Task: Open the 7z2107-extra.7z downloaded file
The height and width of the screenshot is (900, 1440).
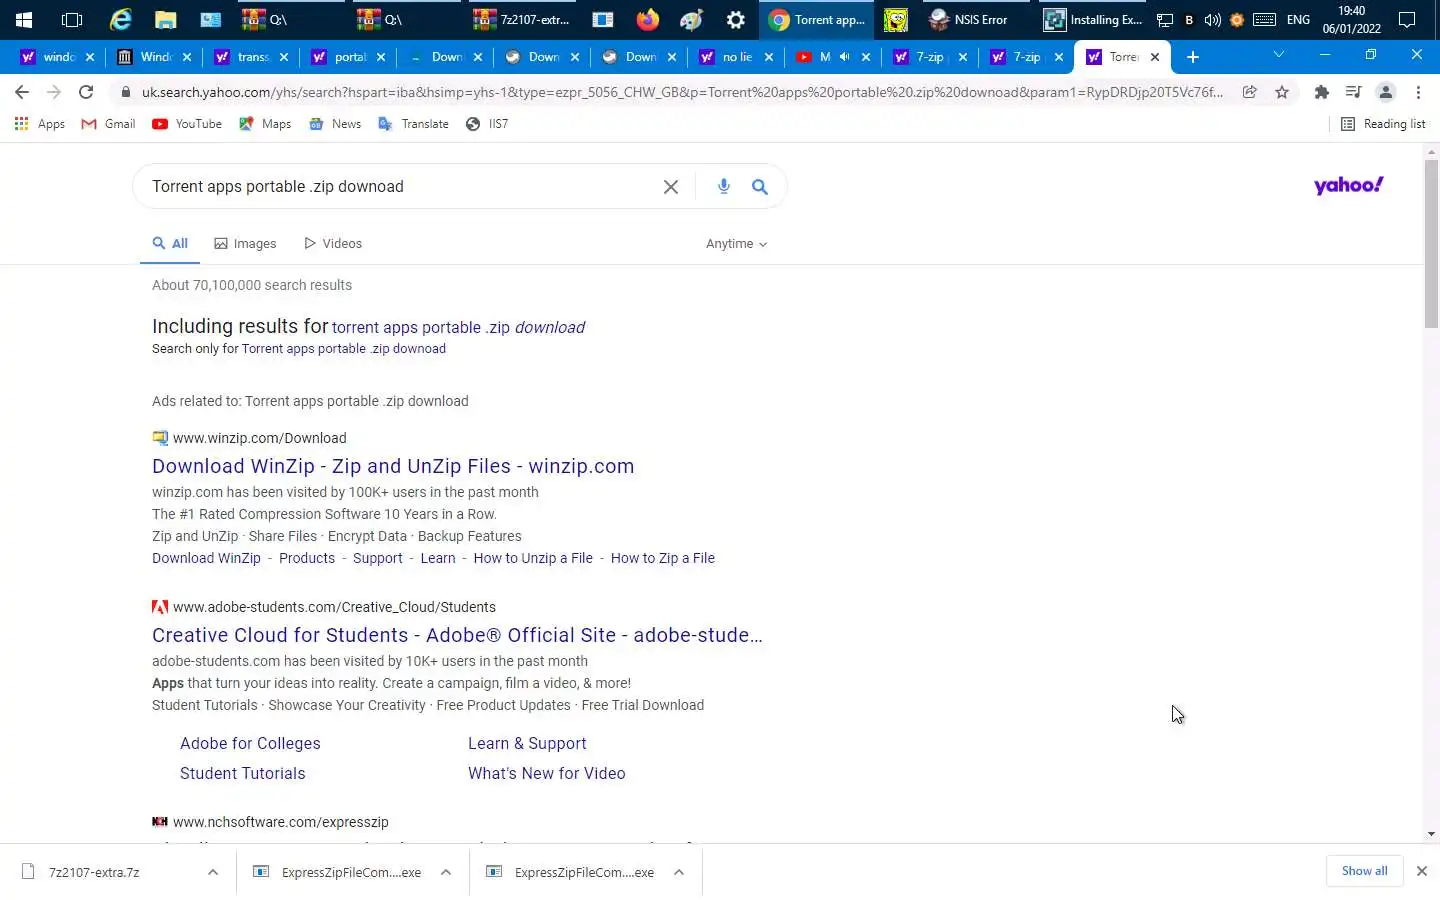Action: tap(94, 872)
